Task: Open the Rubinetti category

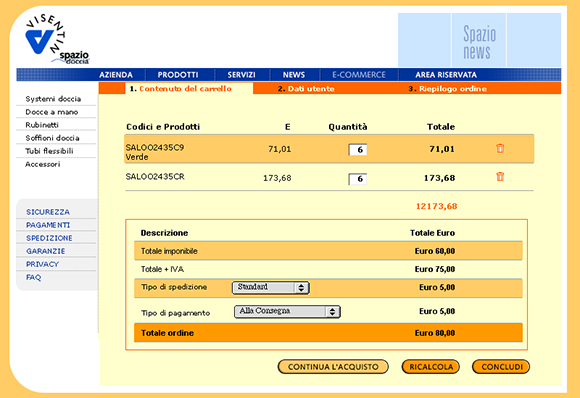Action: pos(42,125)
